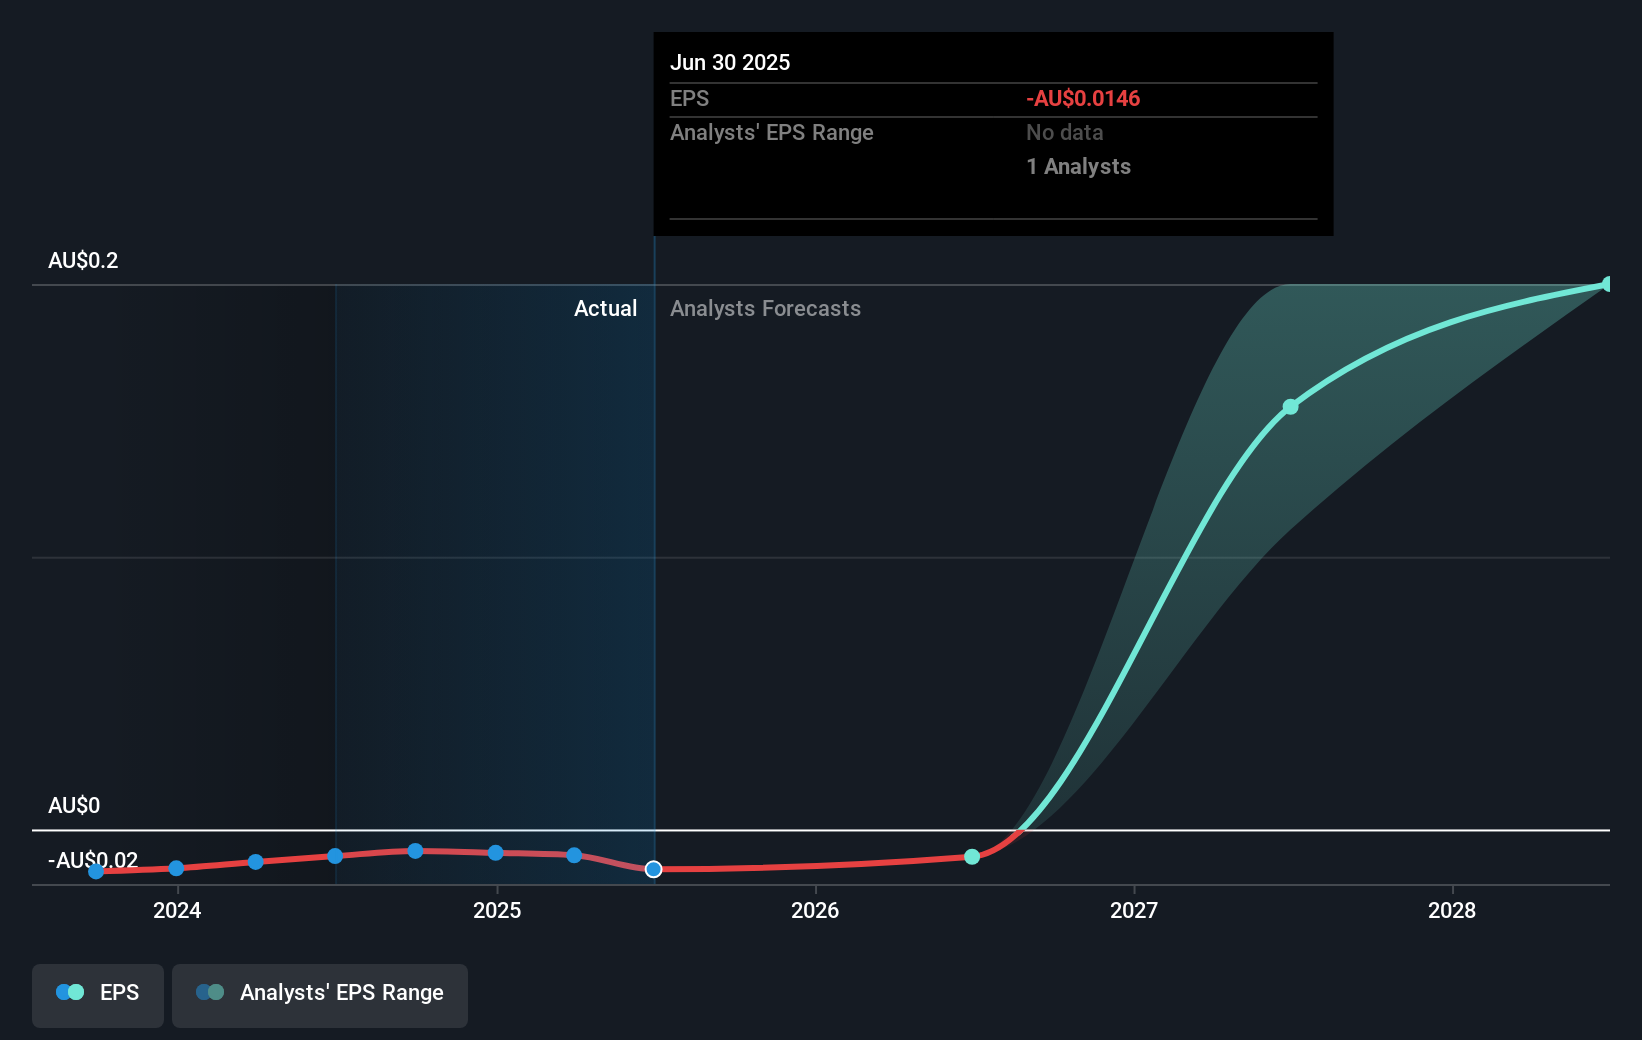Switch to the Analysts Forecasts section

click(765, 308)
